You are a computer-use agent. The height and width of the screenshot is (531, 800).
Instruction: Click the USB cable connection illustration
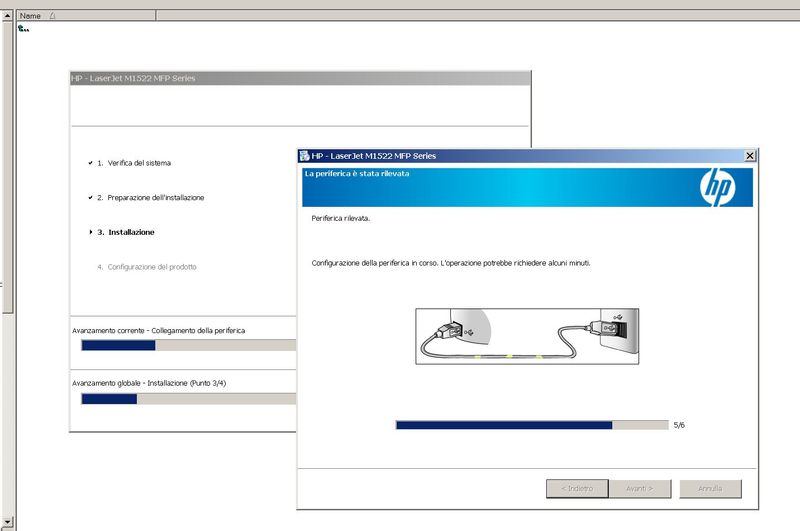click(x=527, y=336)
